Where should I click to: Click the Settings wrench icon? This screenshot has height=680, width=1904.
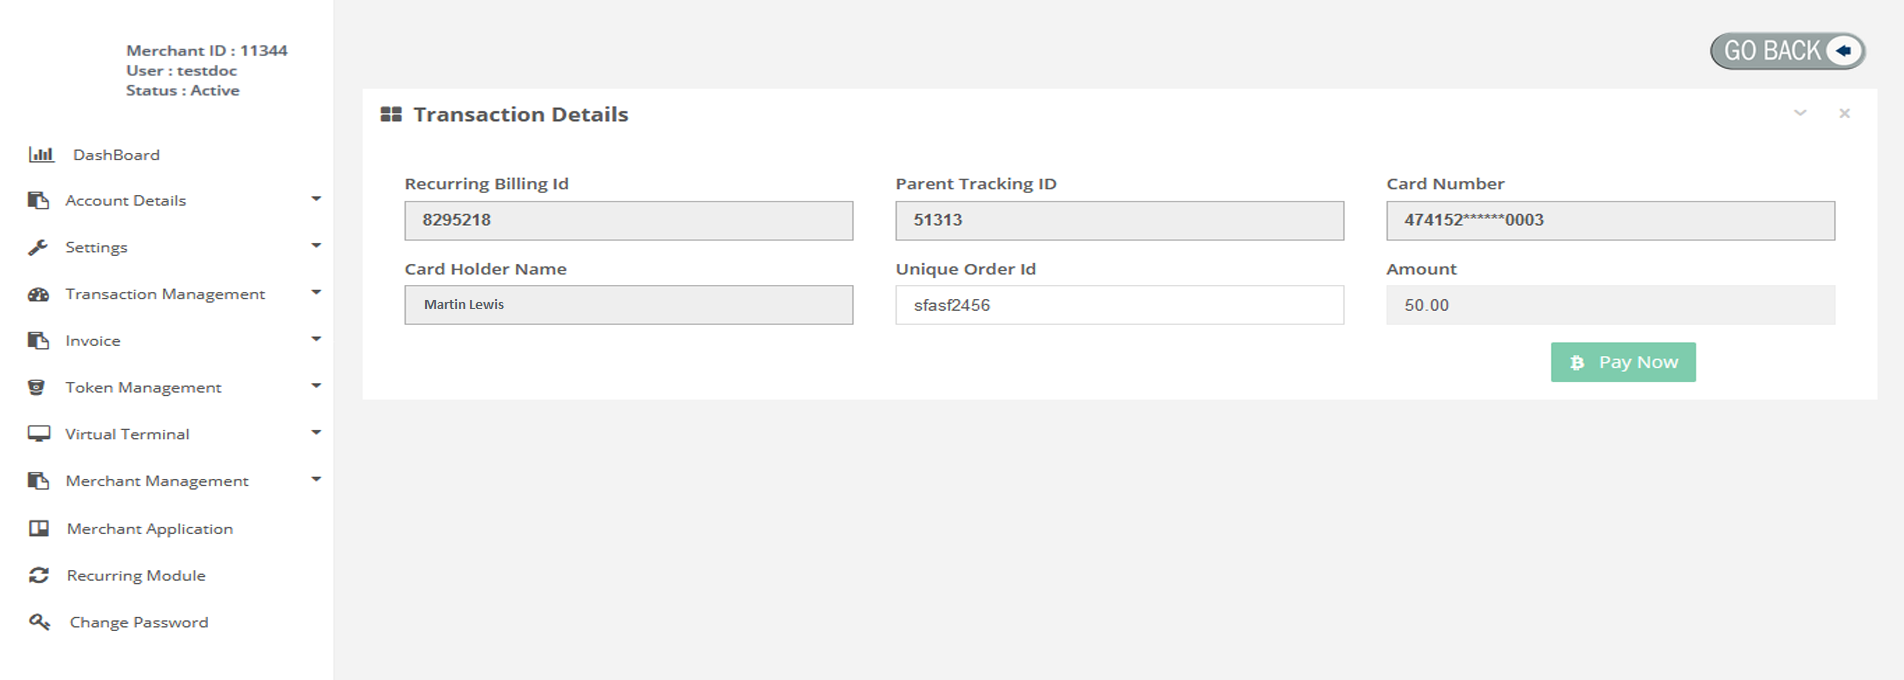coord(38,247)
